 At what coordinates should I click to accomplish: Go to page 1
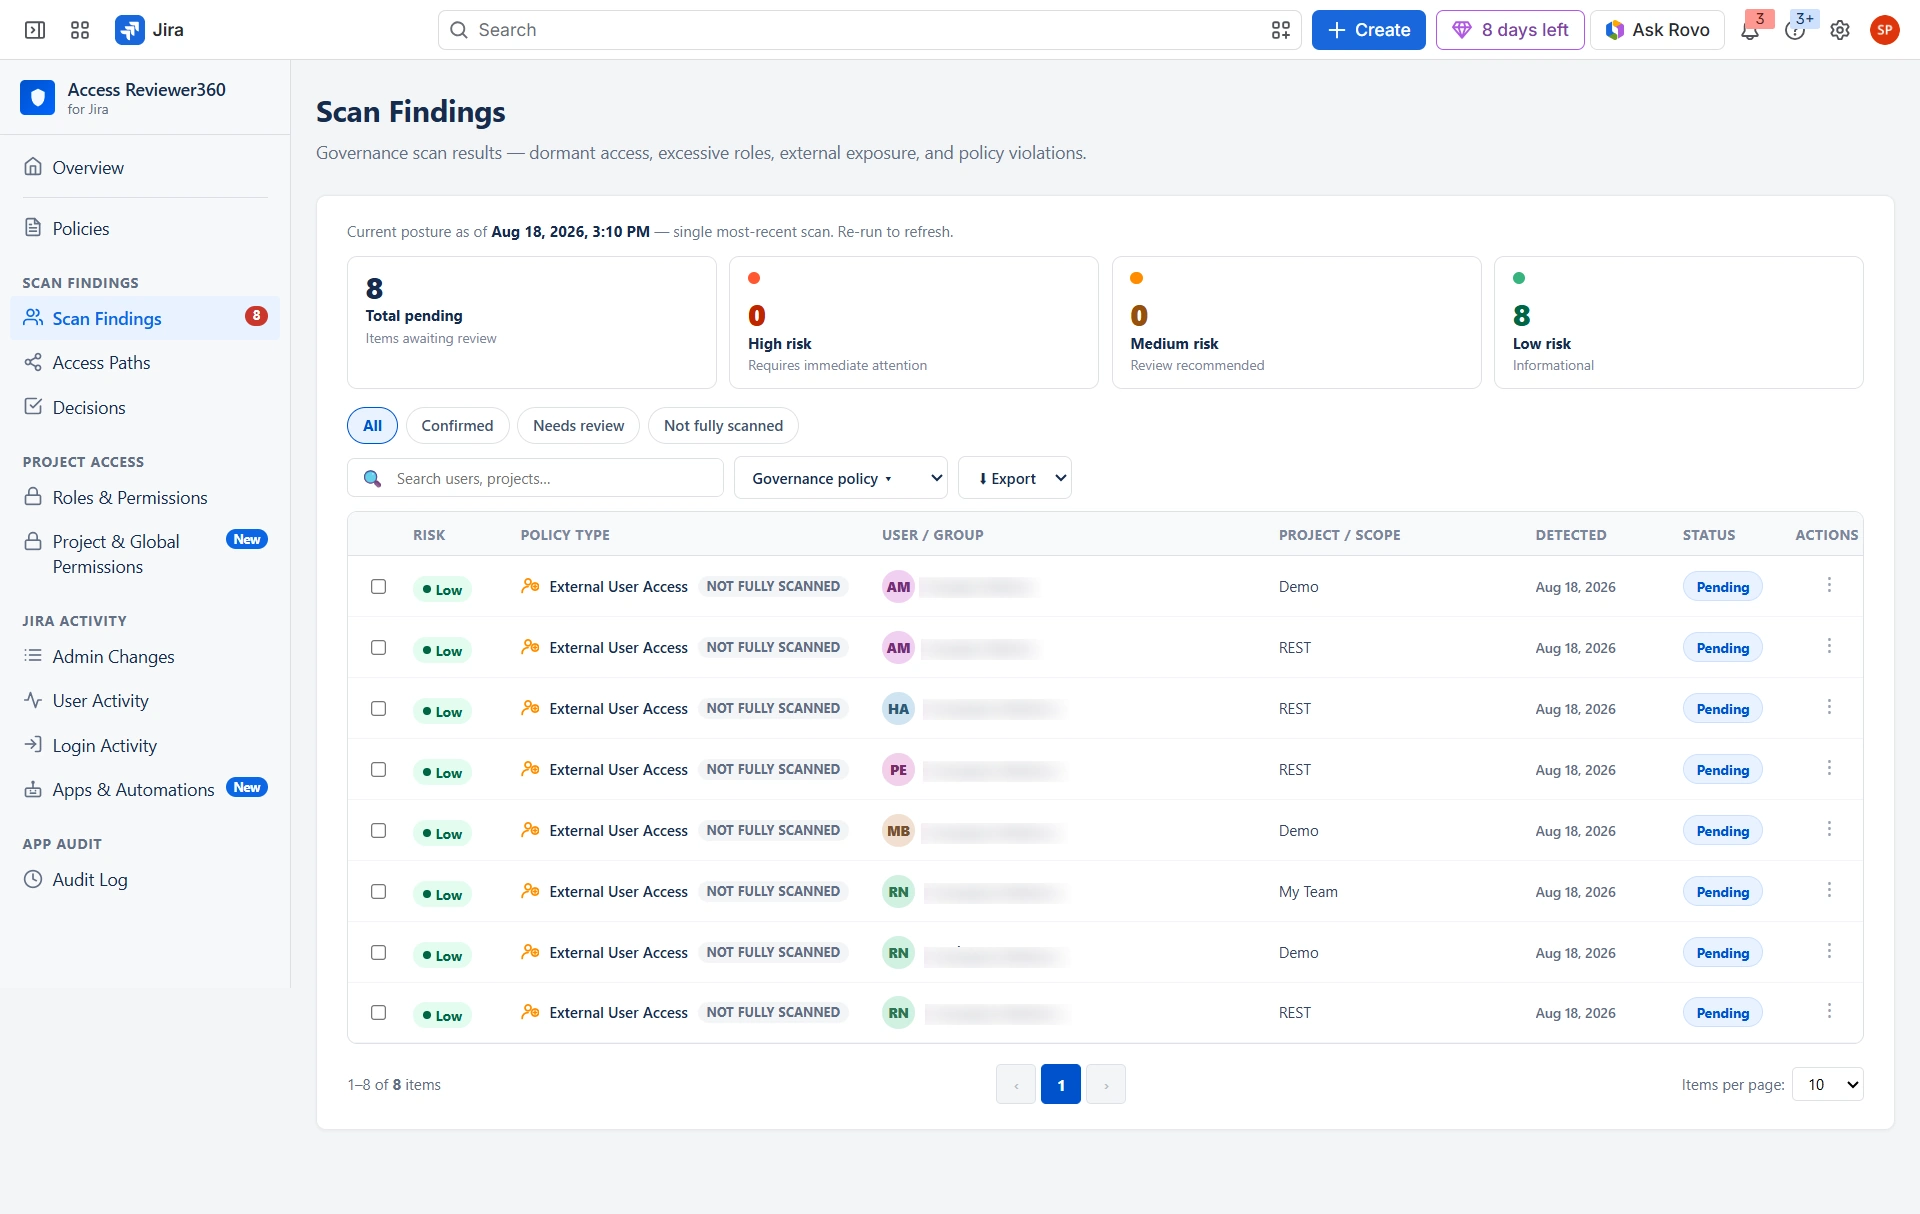1061,1085
